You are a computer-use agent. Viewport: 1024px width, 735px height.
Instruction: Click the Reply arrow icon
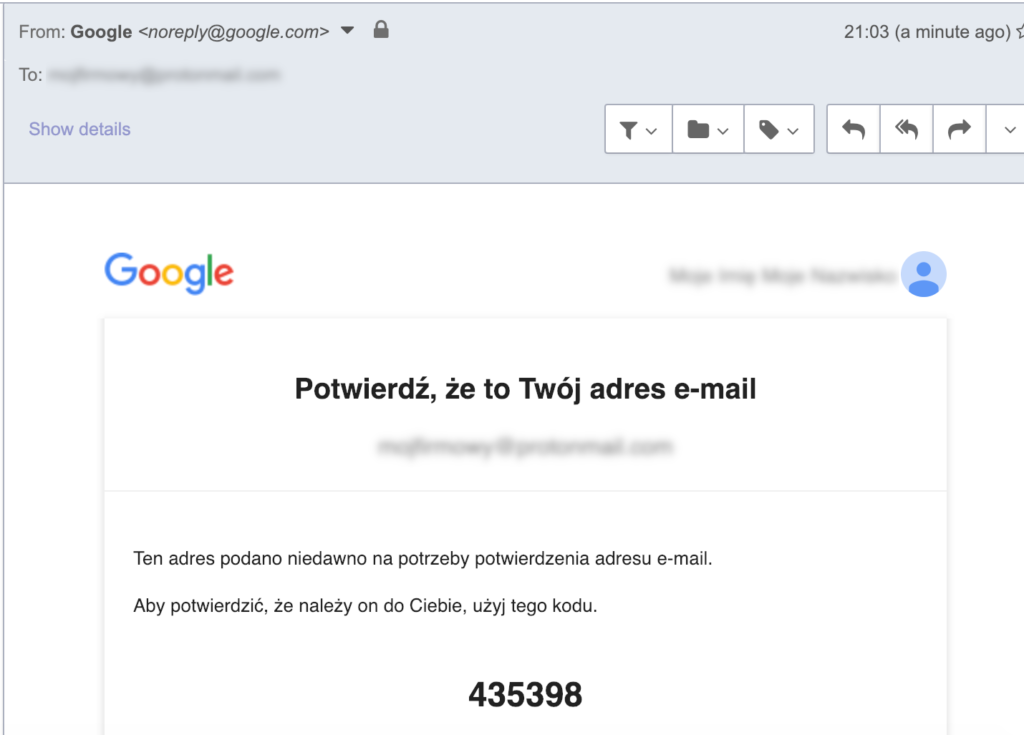853,130
